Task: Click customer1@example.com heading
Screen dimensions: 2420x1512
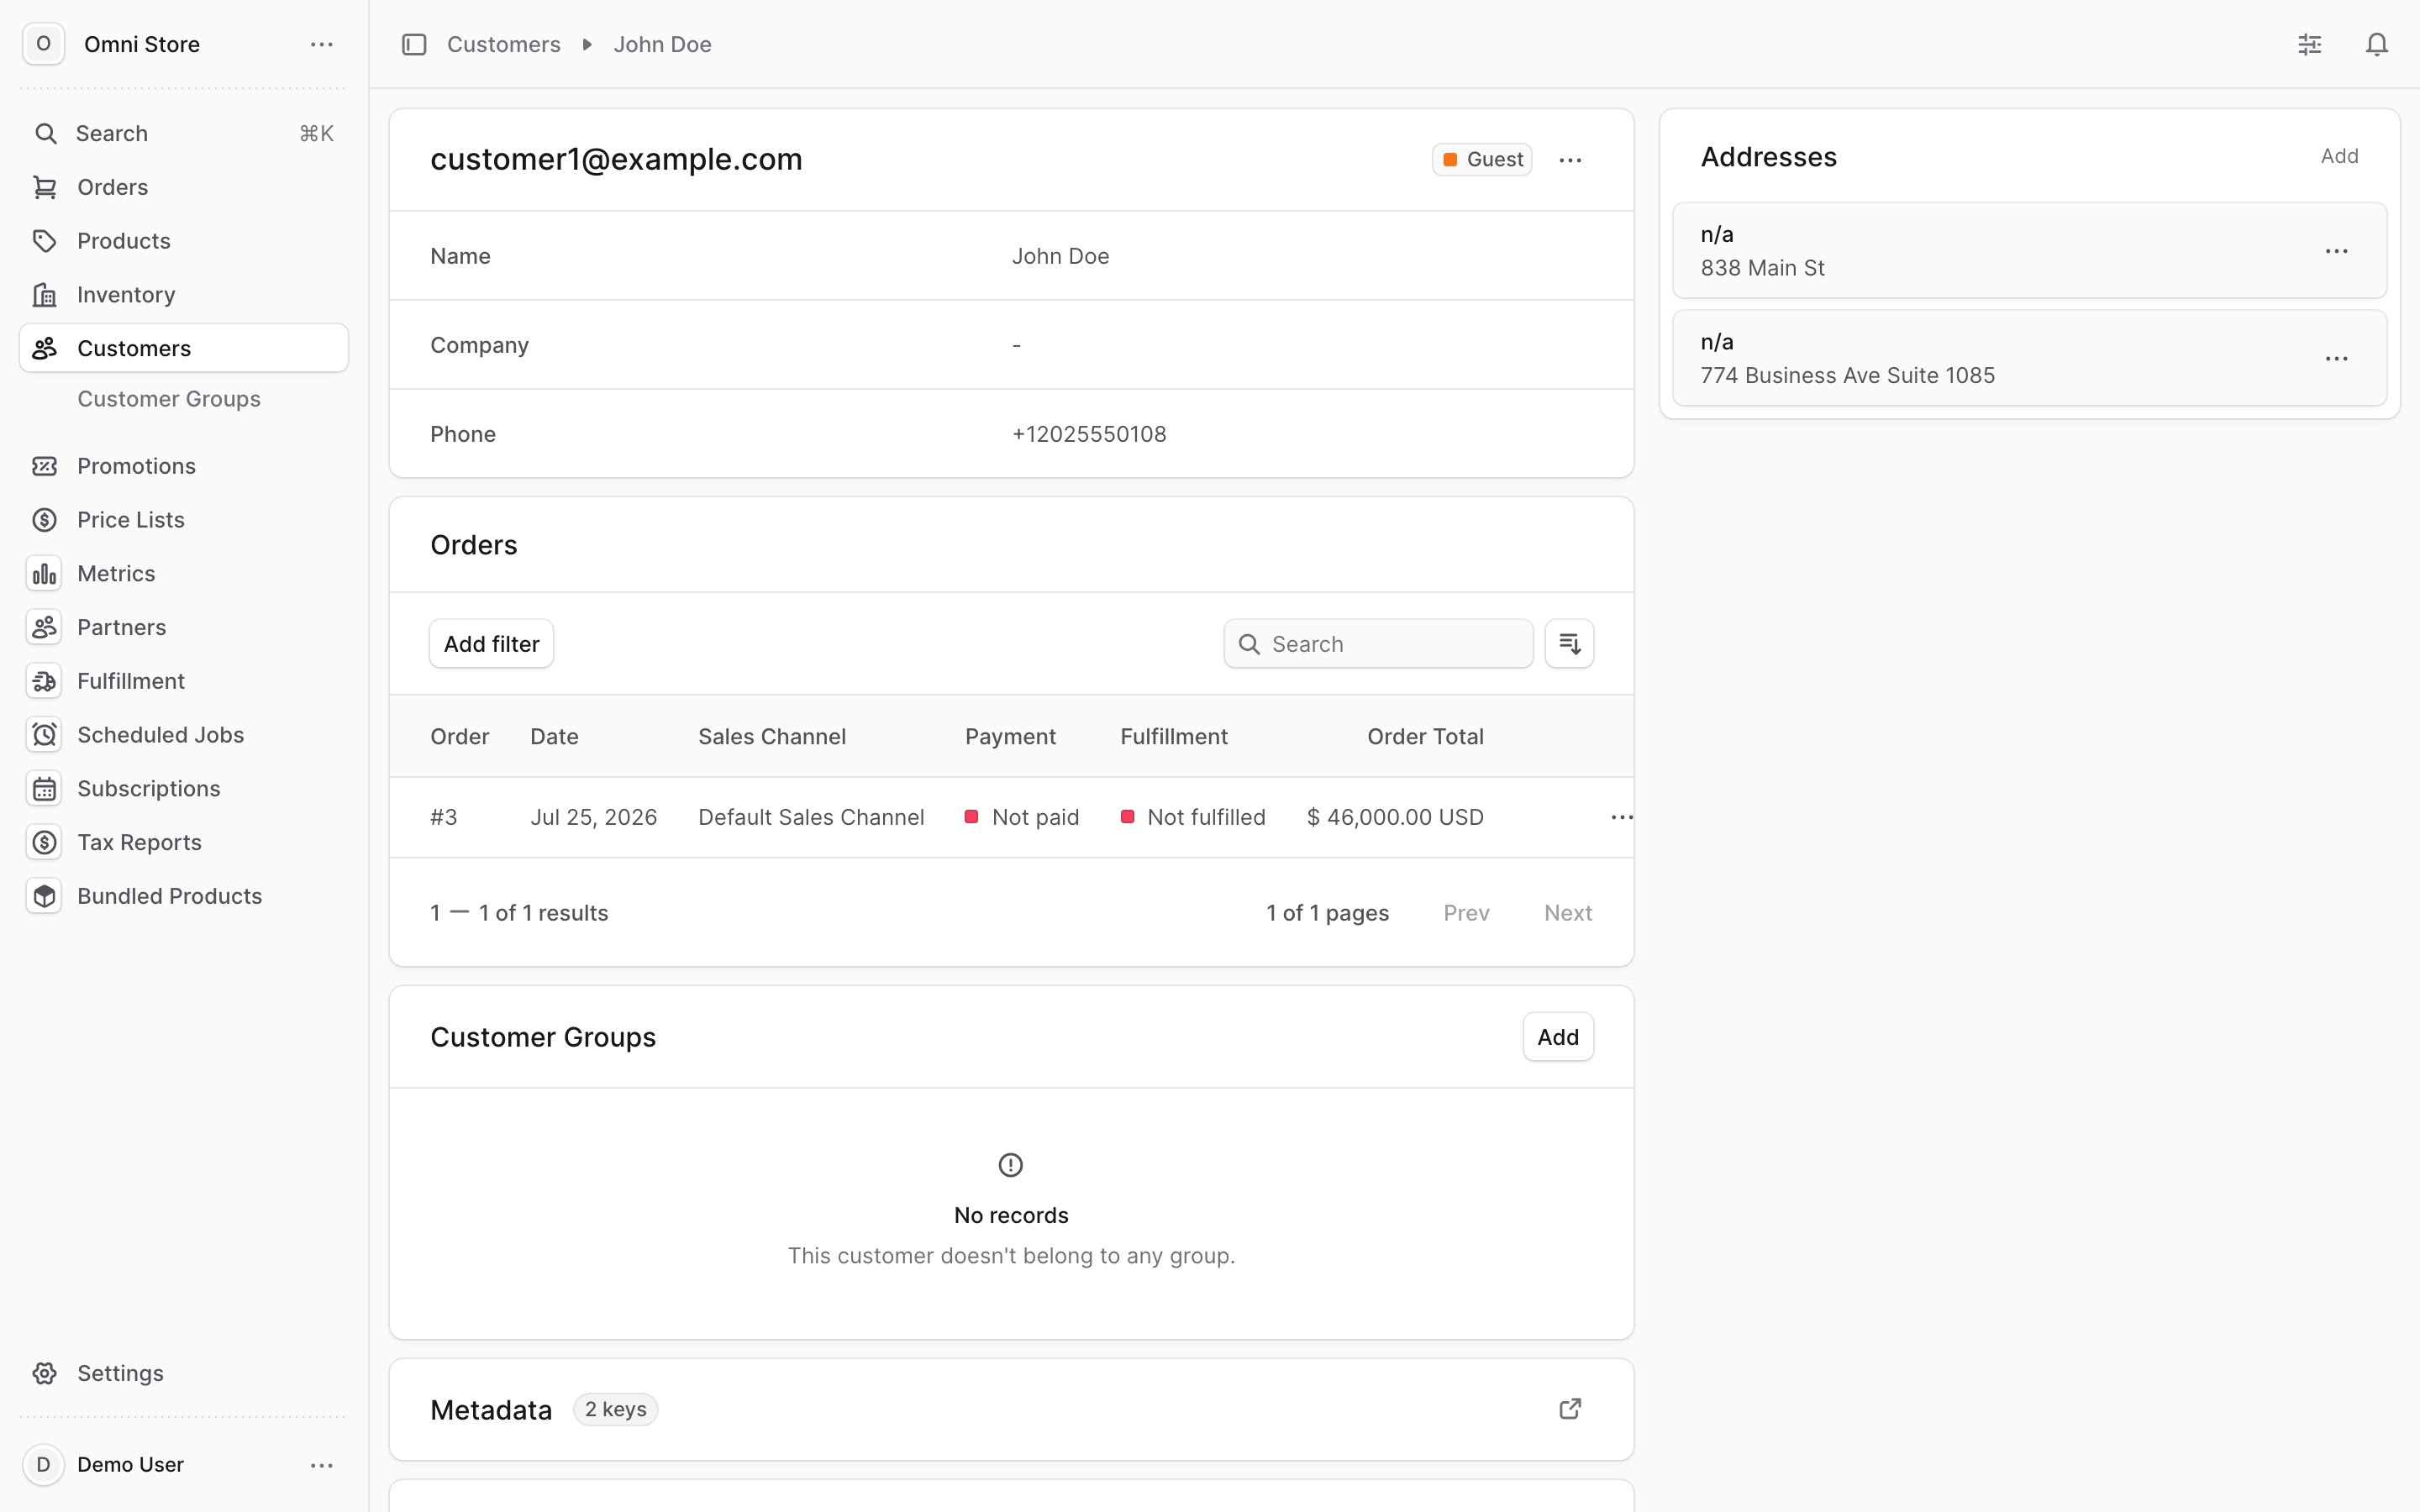Action: point(616,159)
